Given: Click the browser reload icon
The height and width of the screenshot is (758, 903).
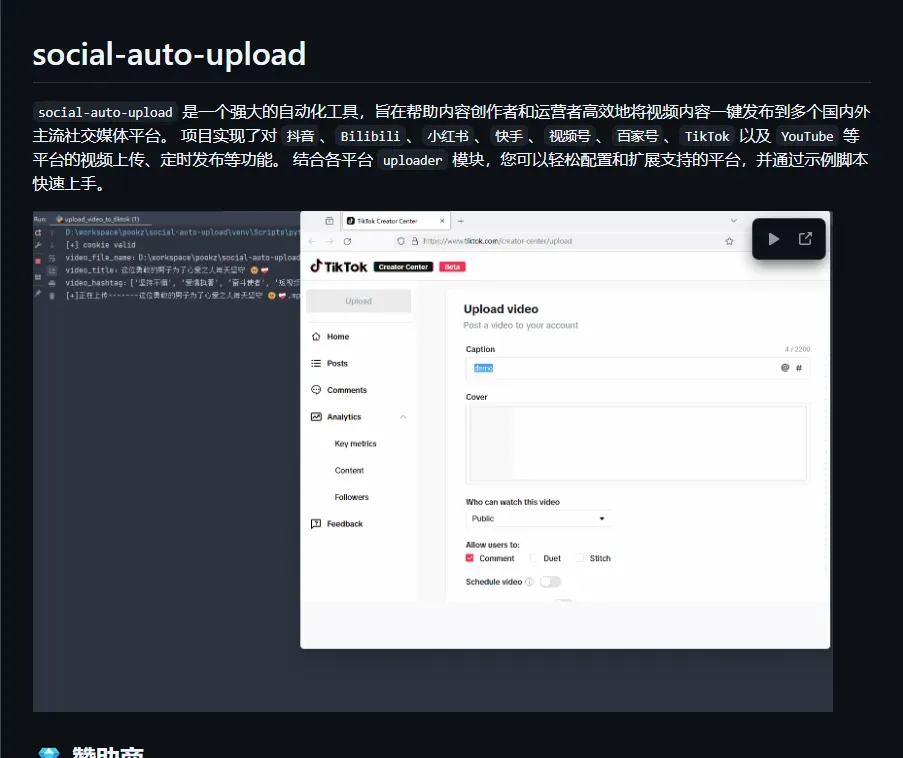Looking at the screenshot, I should point(347,241).
